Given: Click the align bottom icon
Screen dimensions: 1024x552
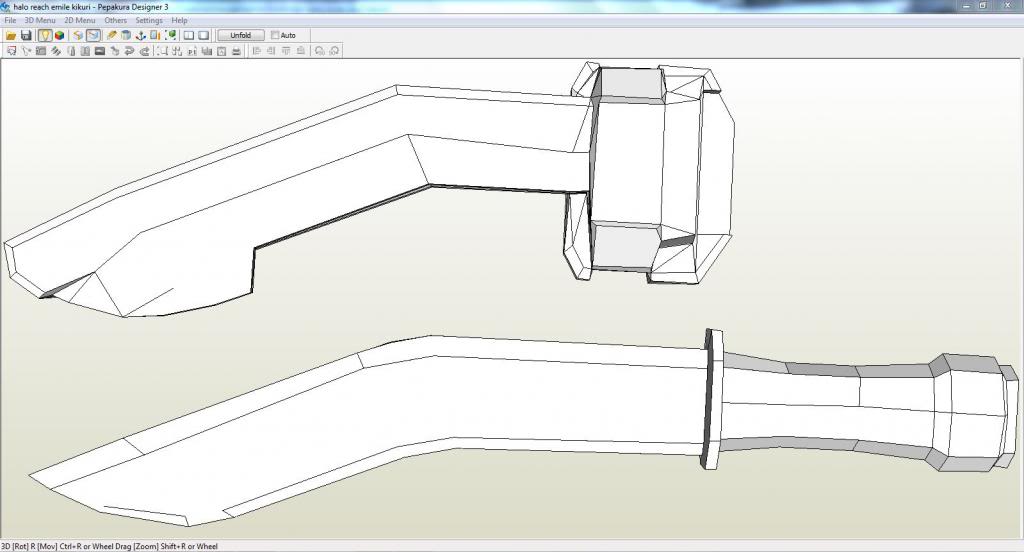Looking at the screenshot, I should click(300, 51).
